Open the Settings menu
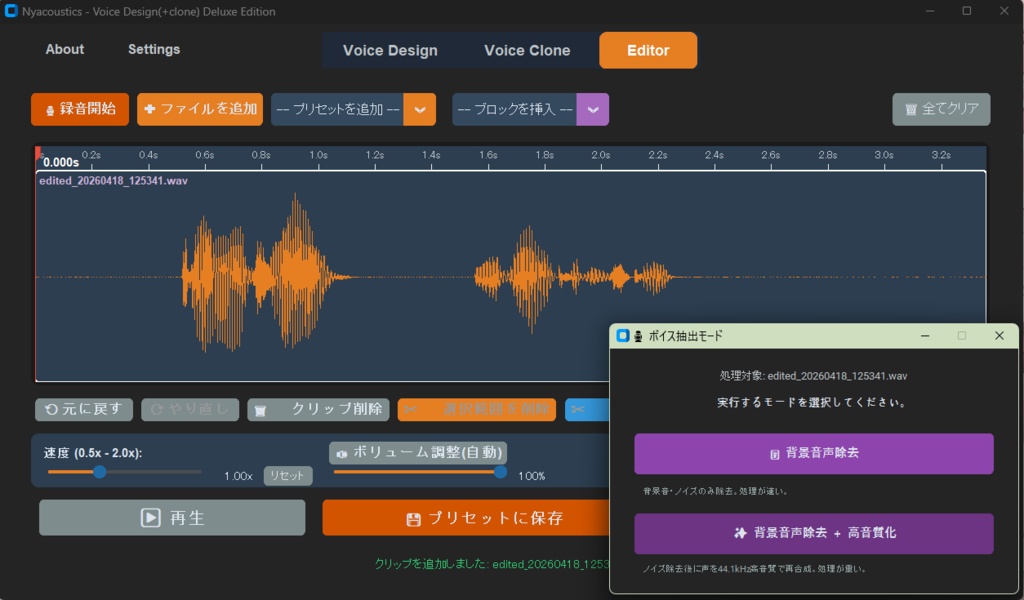 click(x=153, y=49)
